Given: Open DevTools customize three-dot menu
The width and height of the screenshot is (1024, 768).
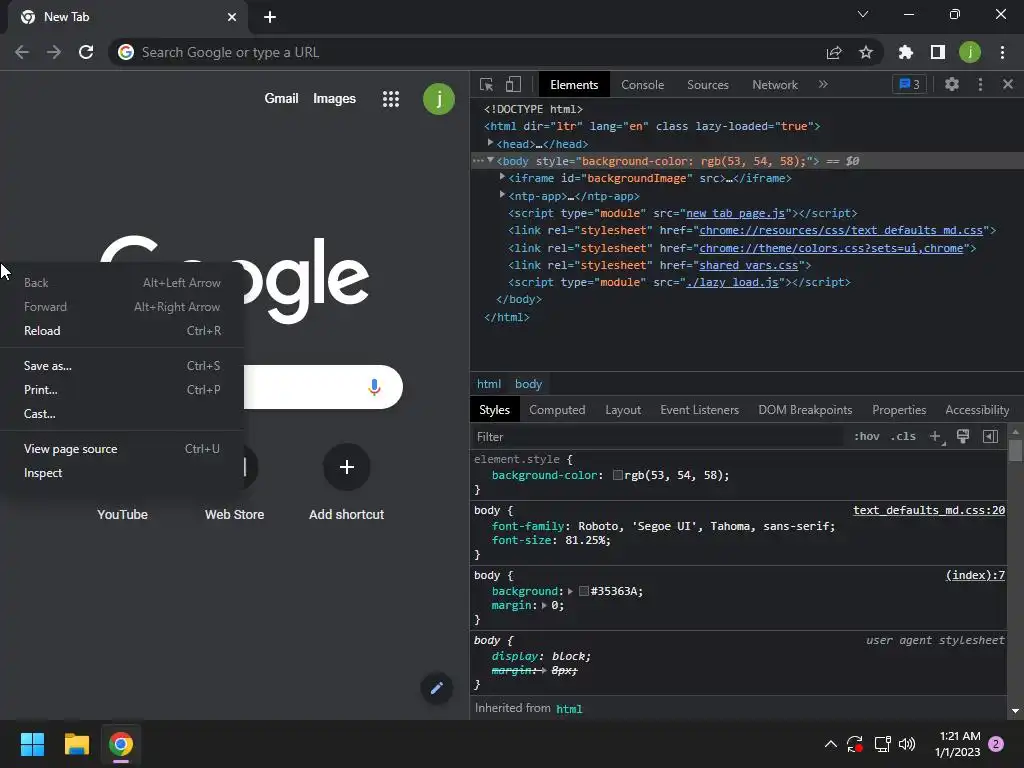Looking at the screenshot, I should [980, 84].
